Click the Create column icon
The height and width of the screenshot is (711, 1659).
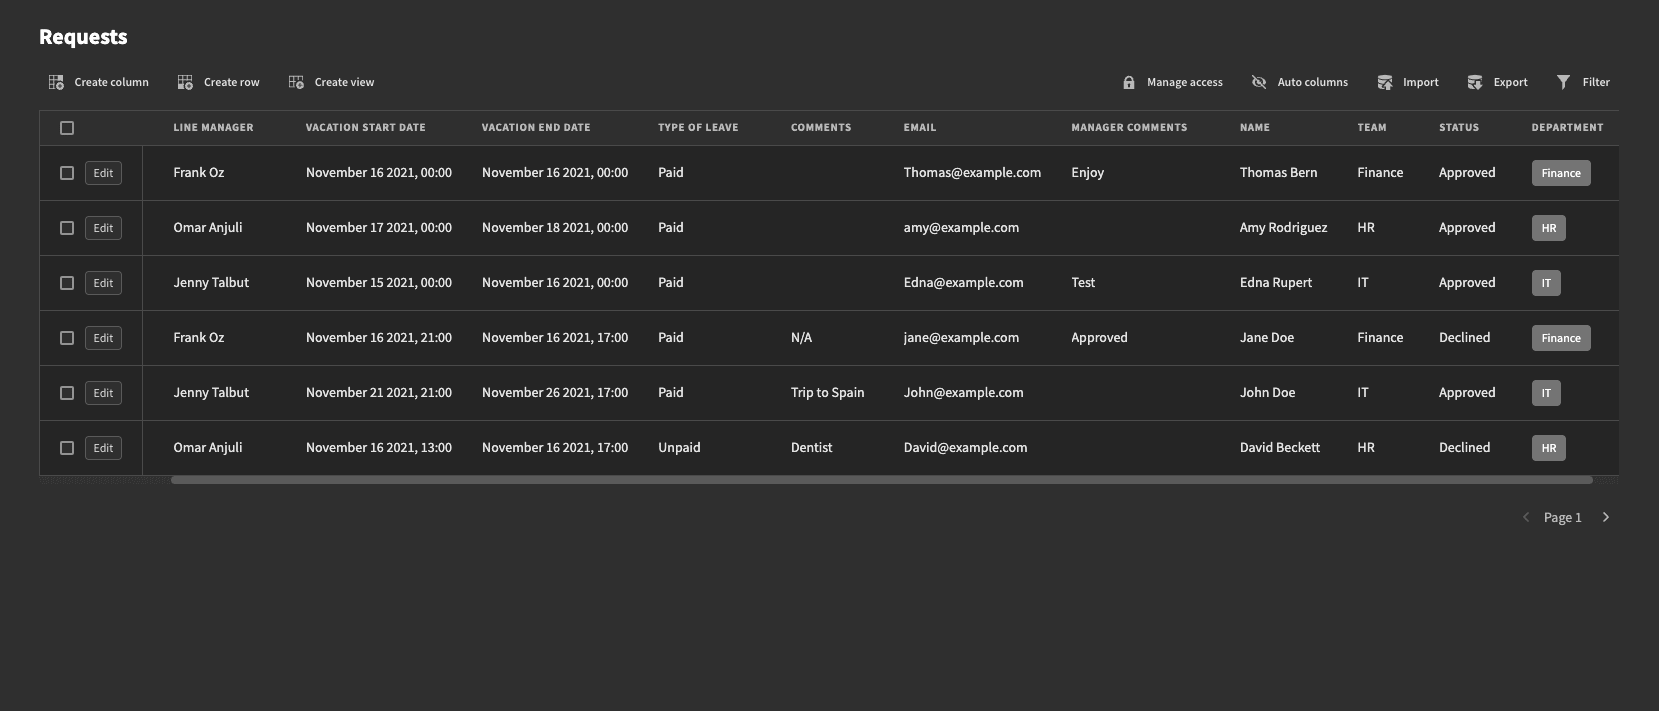click(56, 82)
